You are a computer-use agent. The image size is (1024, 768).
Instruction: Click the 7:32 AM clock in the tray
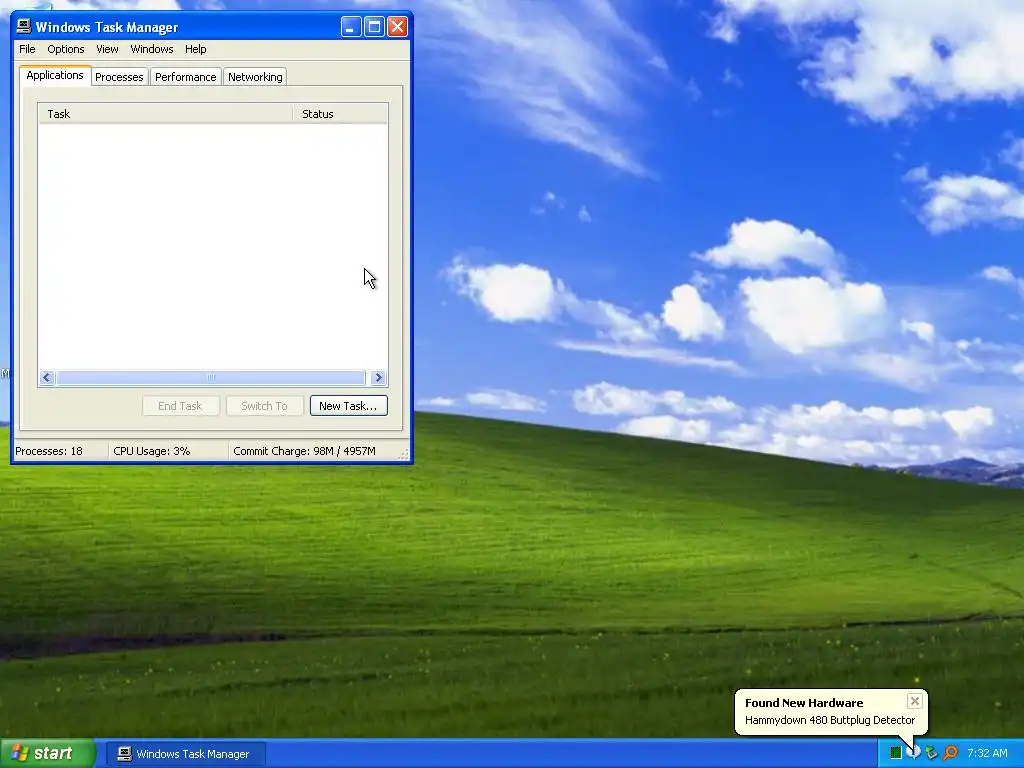[x=987, y=753]
